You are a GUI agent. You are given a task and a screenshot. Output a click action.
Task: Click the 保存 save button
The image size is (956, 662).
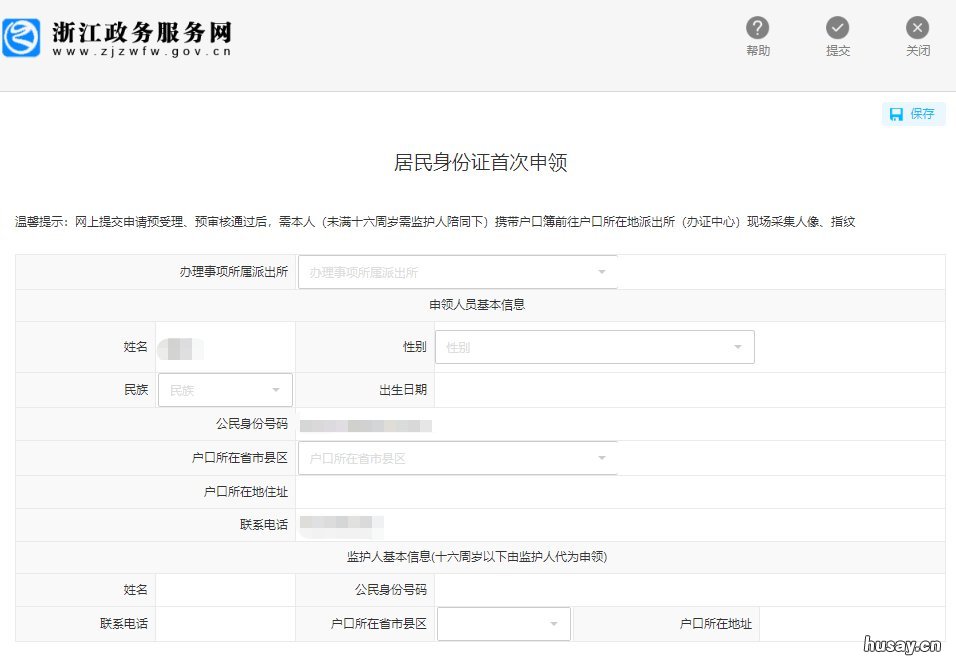[x=913, y=113]
